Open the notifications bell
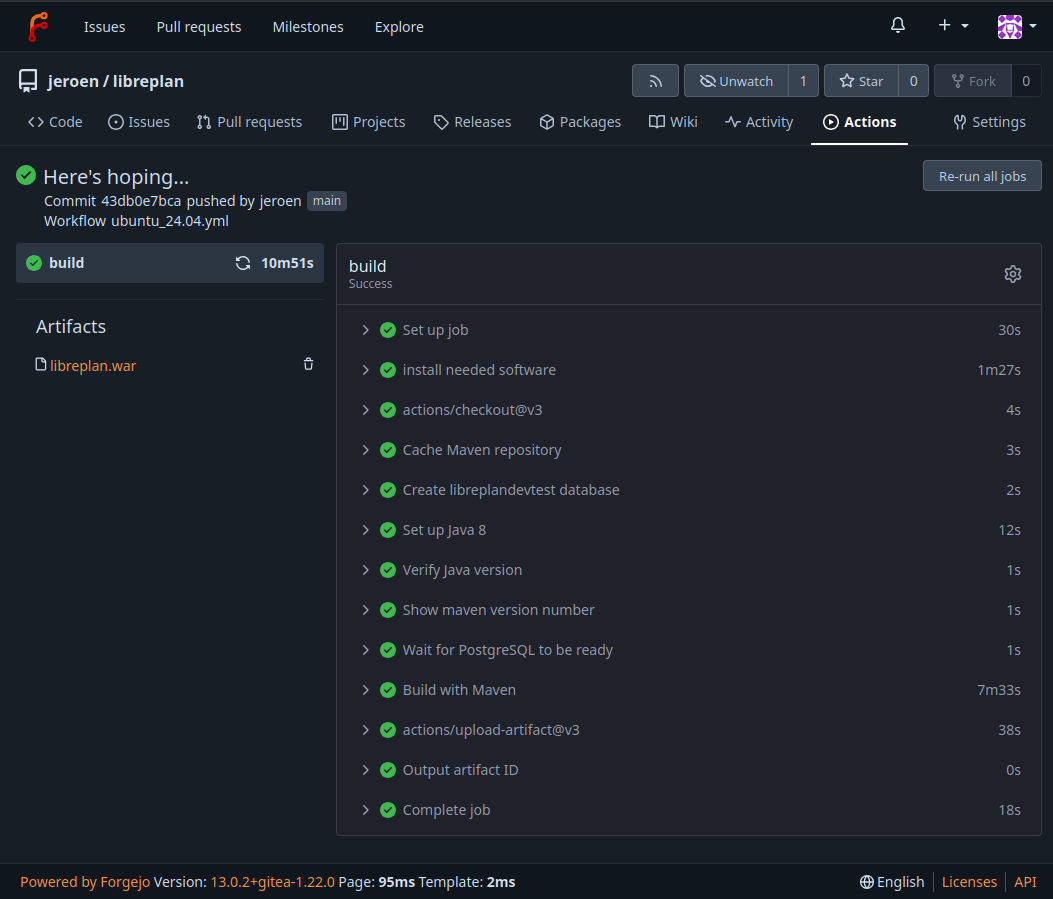 point(898,26)
